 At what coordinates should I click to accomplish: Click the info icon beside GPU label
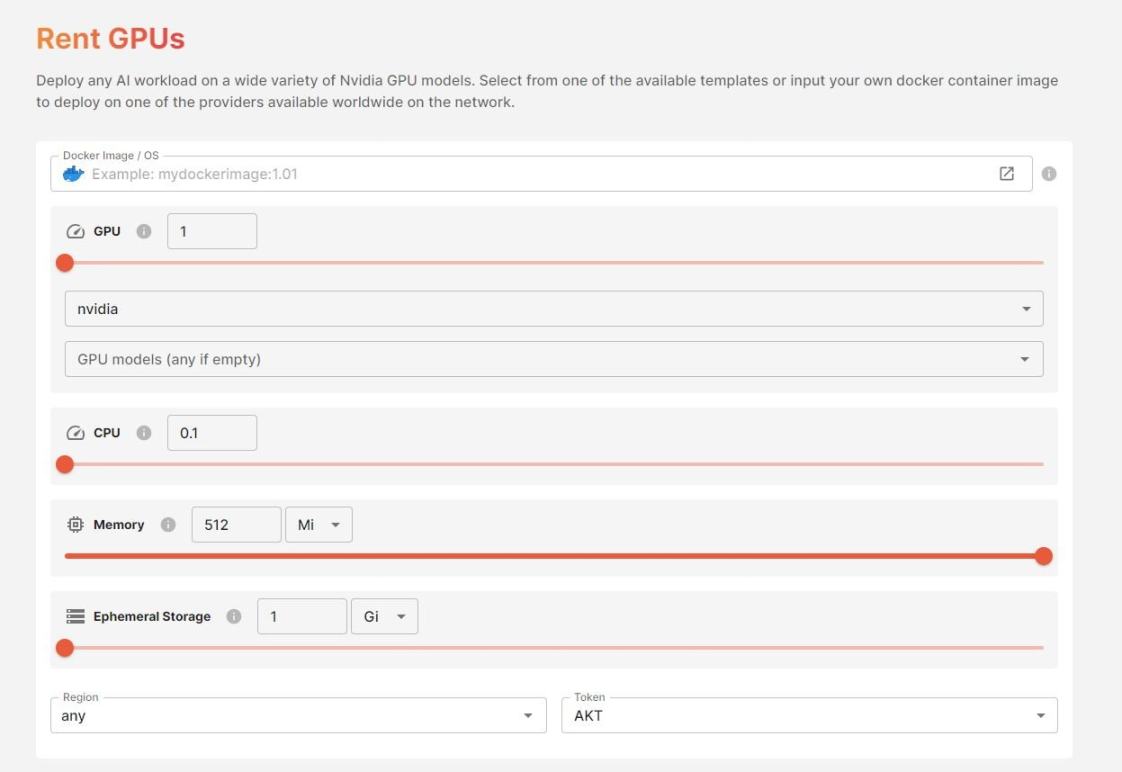coord(143,231)
